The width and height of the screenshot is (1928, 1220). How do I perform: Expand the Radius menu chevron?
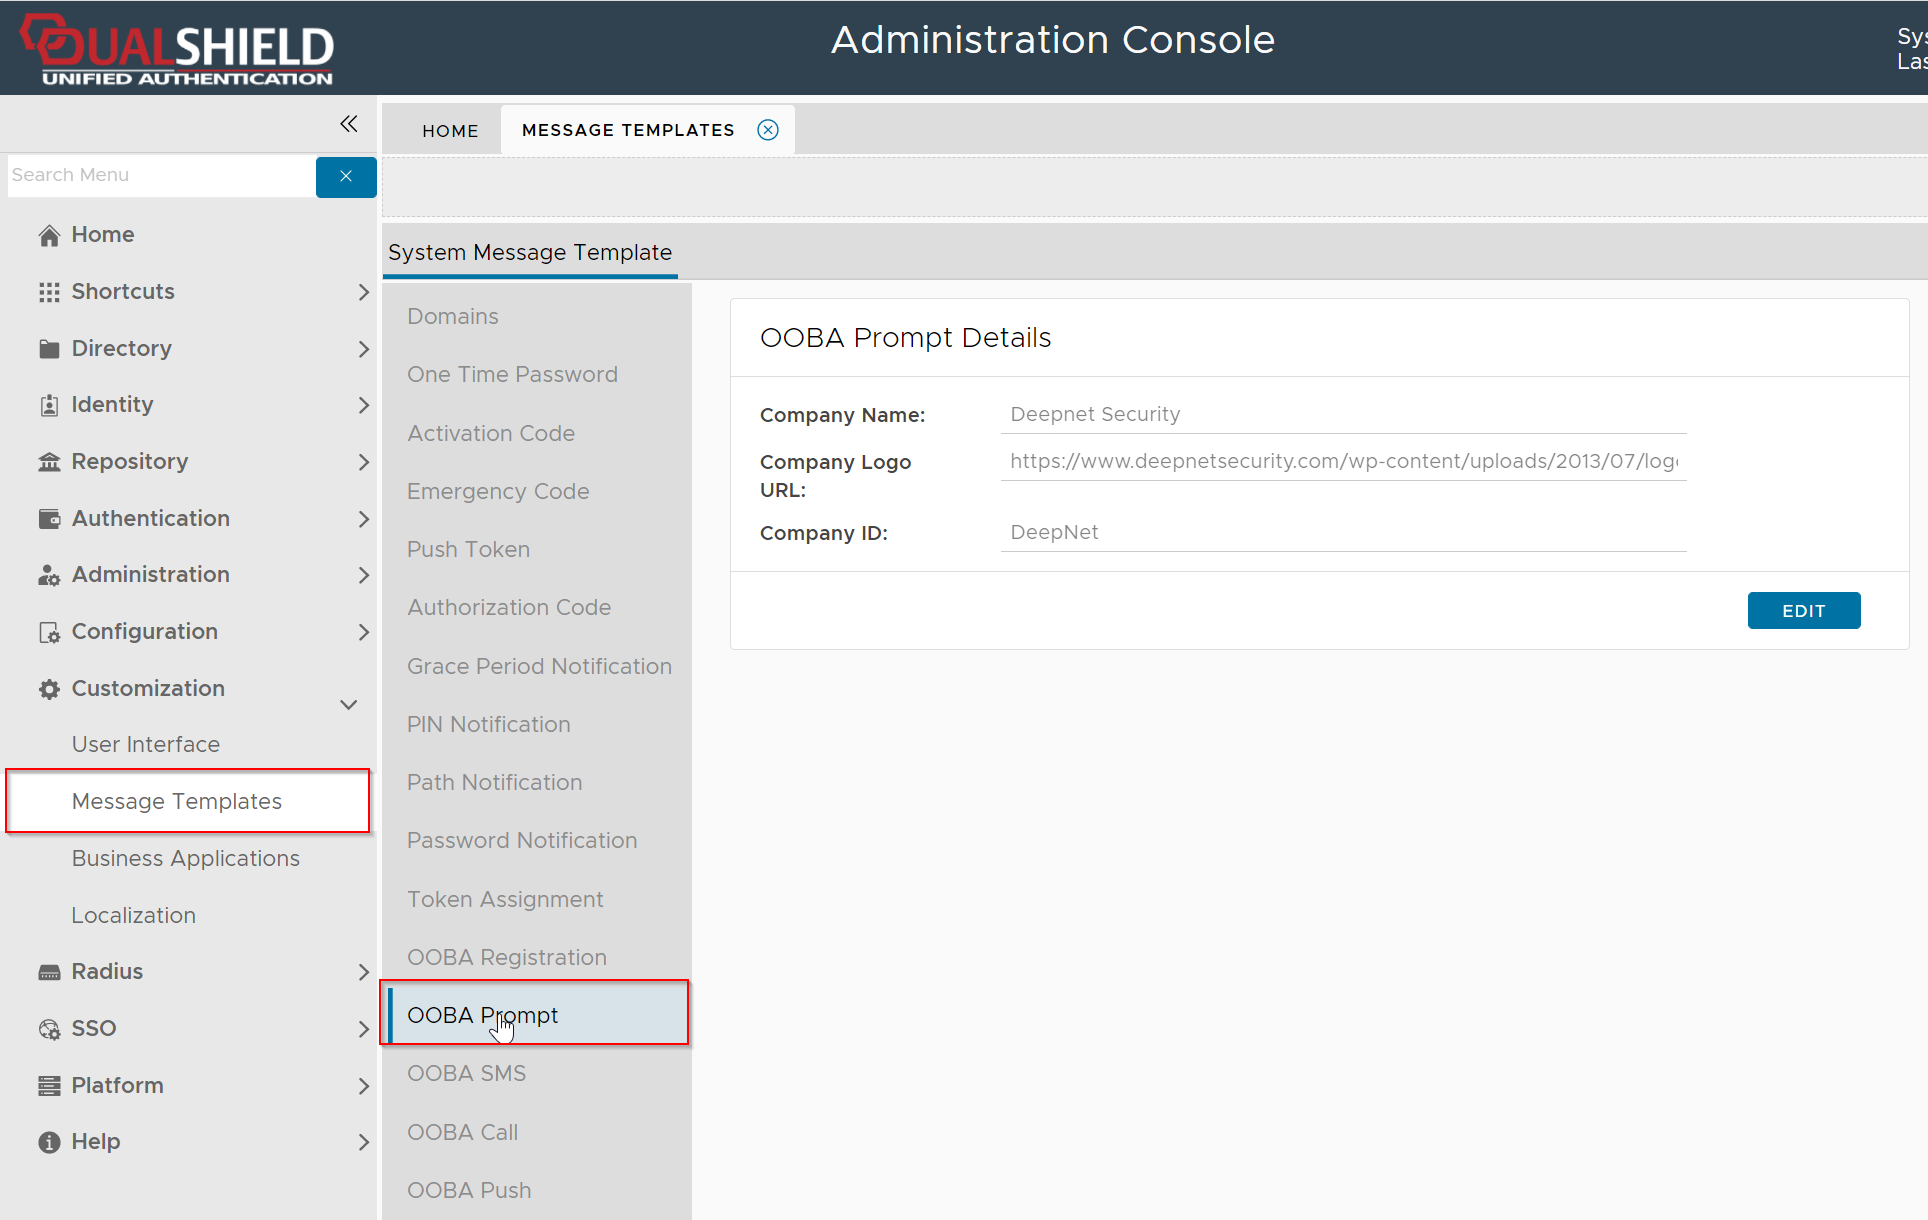point(363,972)
